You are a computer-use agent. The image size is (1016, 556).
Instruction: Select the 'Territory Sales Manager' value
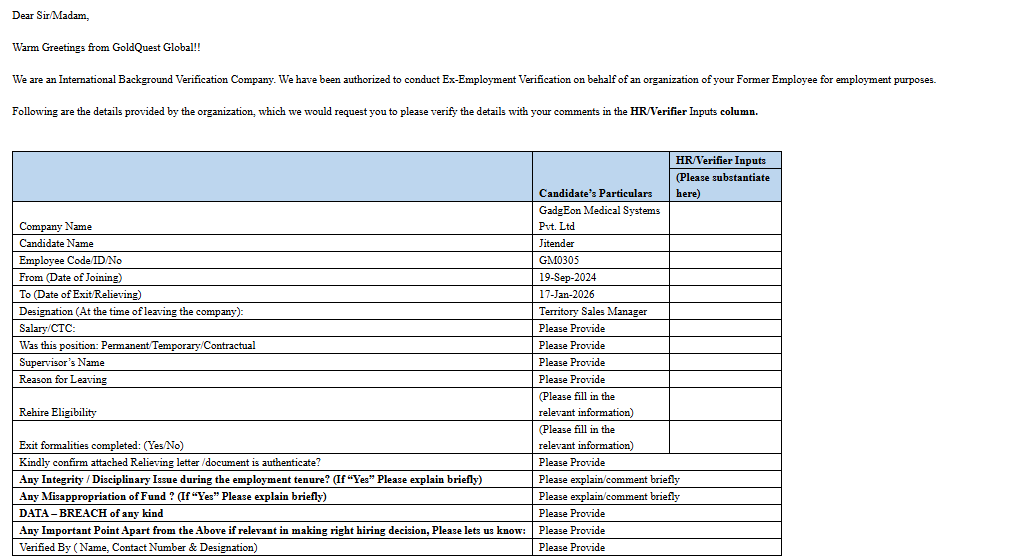(593, 311)
